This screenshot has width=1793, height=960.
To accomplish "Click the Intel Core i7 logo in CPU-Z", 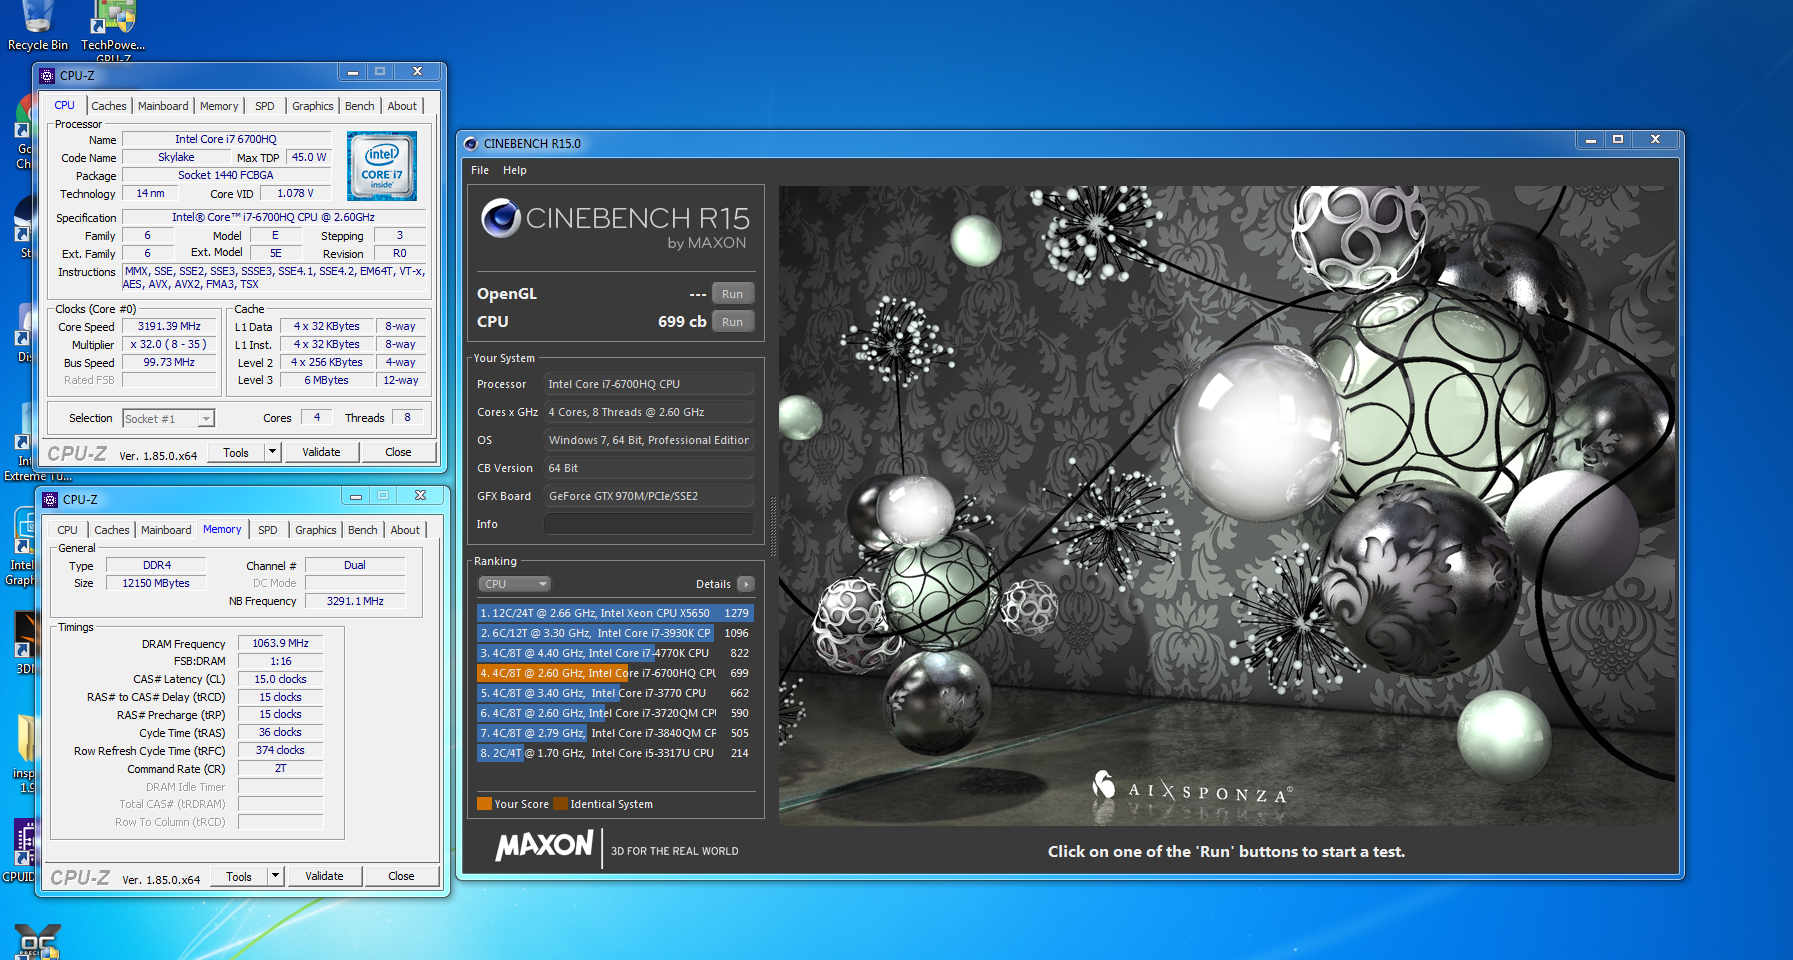I will [x=382, y=166].
